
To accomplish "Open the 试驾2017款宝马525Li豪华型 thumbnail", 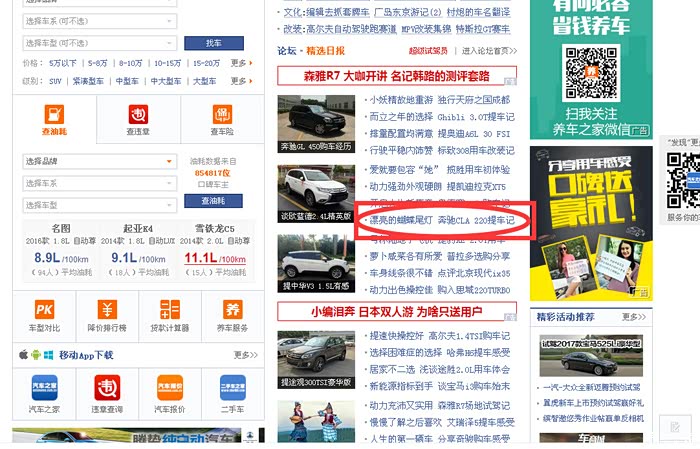I will [x=591, y=355].
